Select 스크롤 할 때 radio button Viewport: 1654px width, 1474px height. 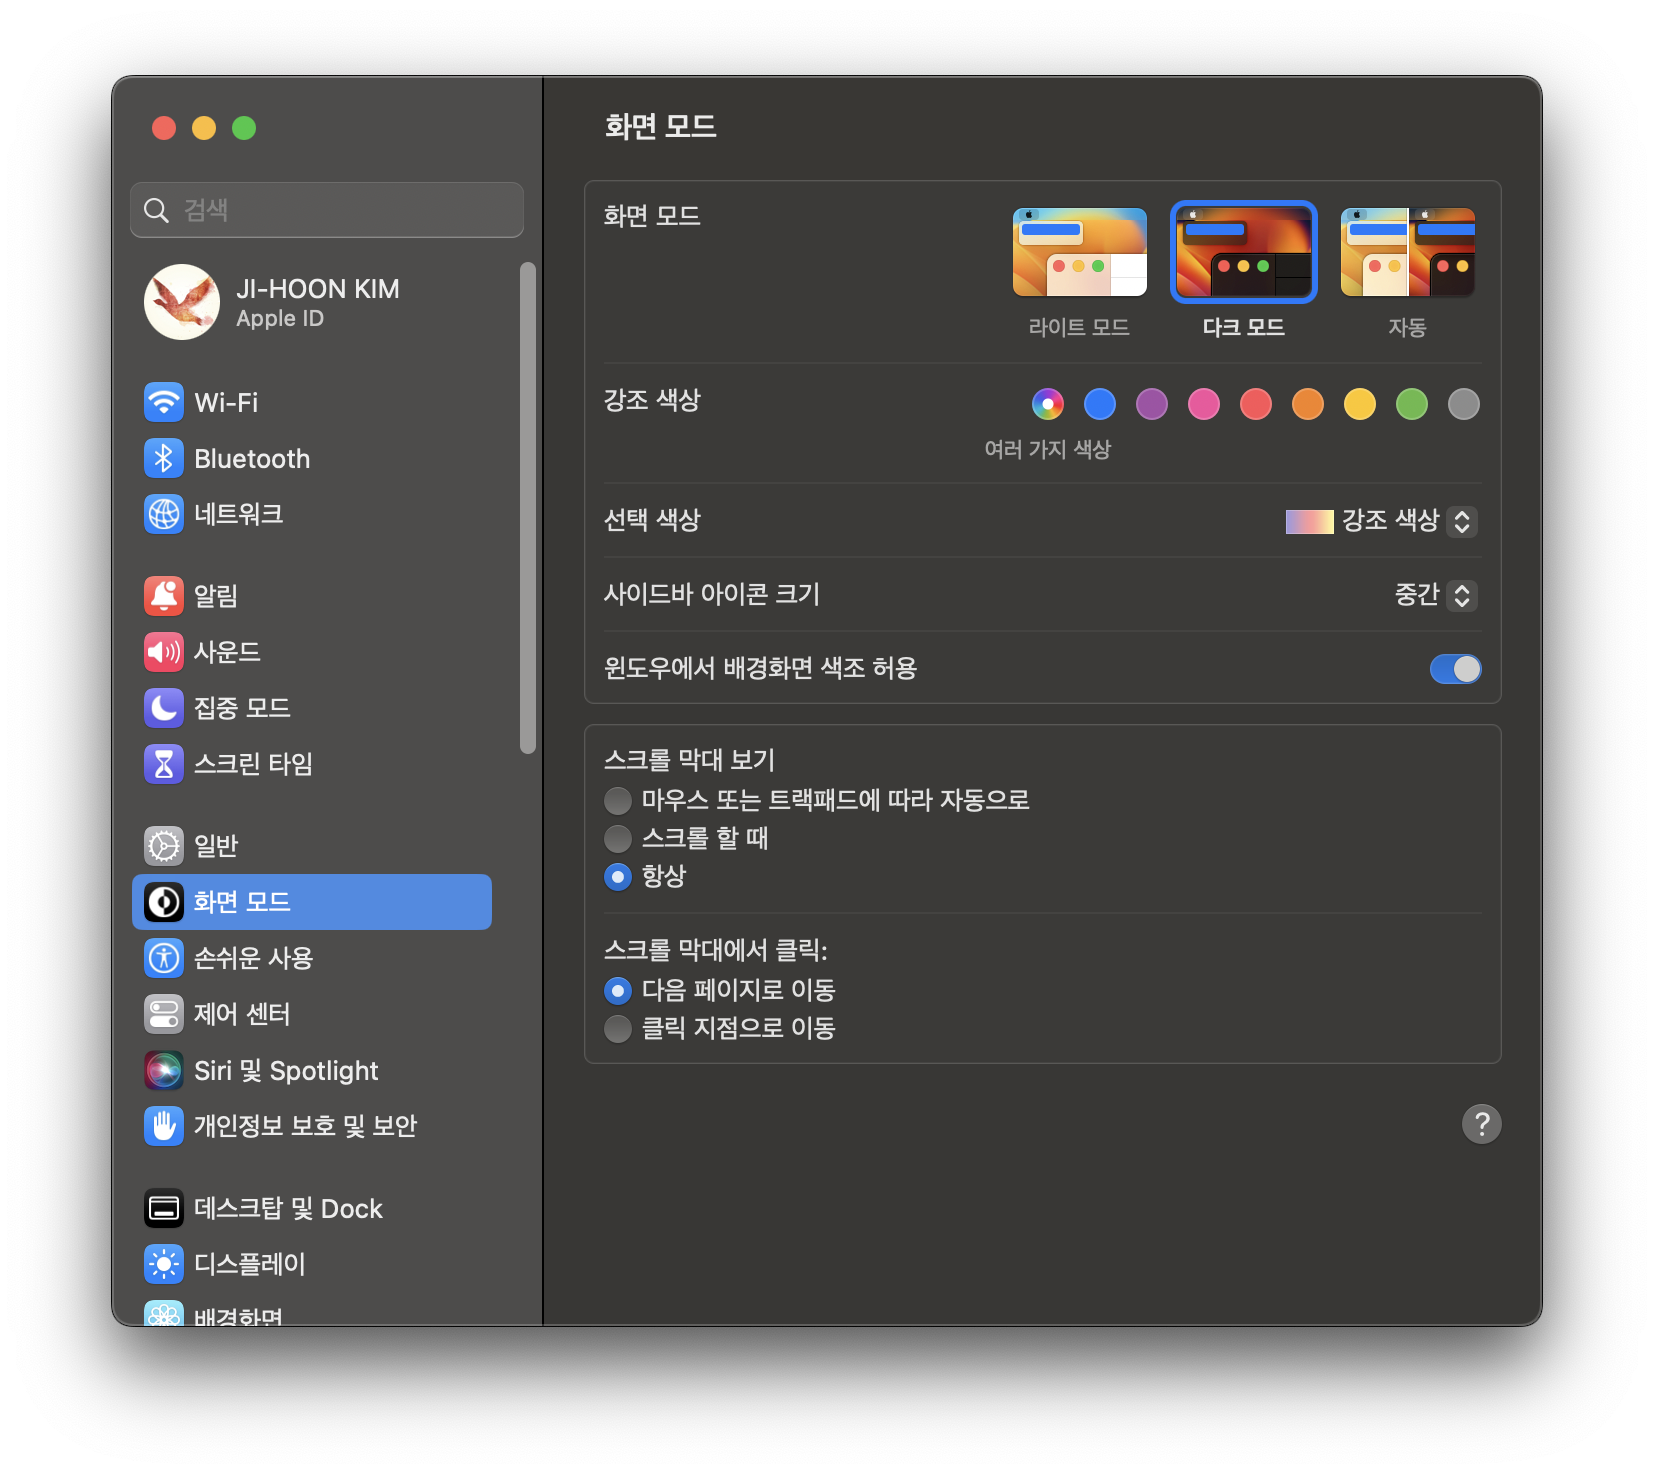point(618,838)
